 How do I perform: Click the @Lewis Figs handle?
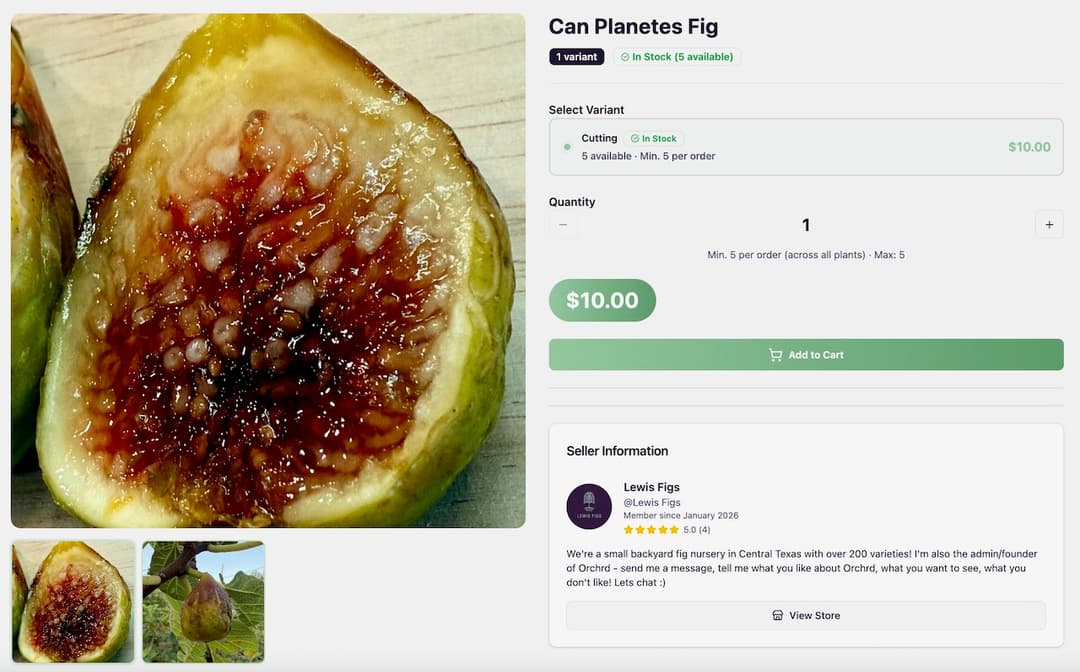click(x=652, y=502)
